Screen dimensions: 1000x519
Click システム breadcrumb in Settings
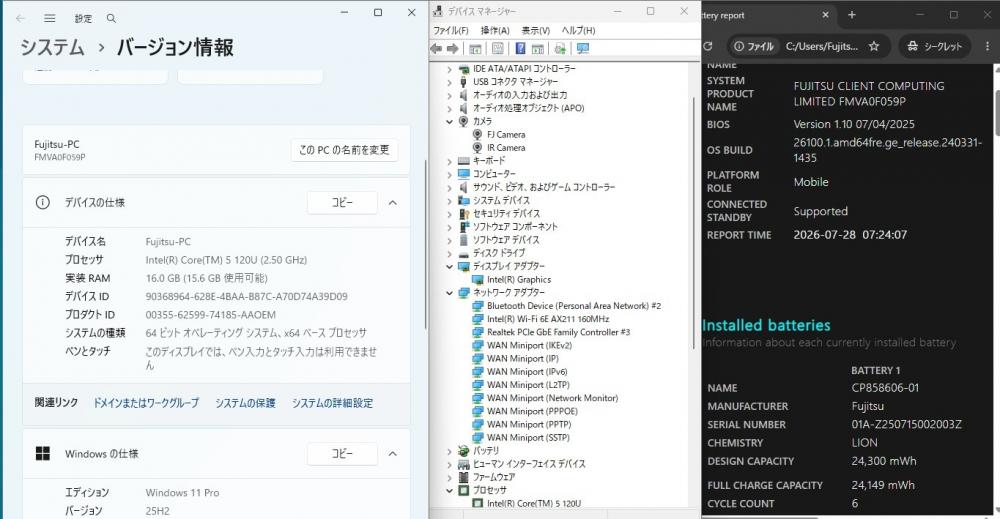pyautogui.click(x=52, y=47)
